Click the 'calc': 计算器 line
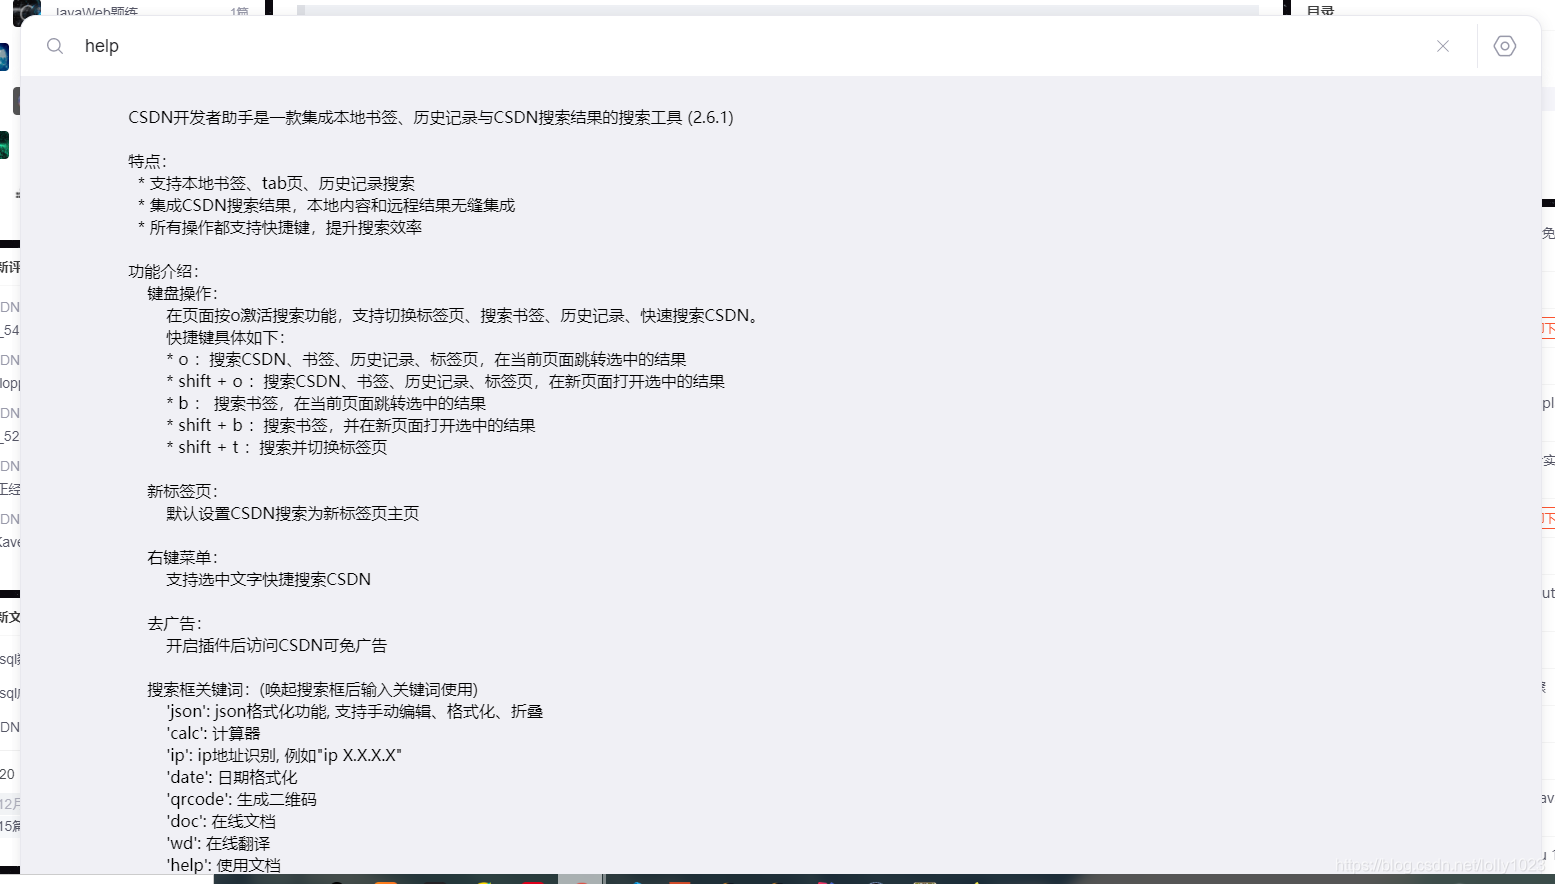Image resolution: width=1555 pixels, height=884 pixels. point(213,734)
